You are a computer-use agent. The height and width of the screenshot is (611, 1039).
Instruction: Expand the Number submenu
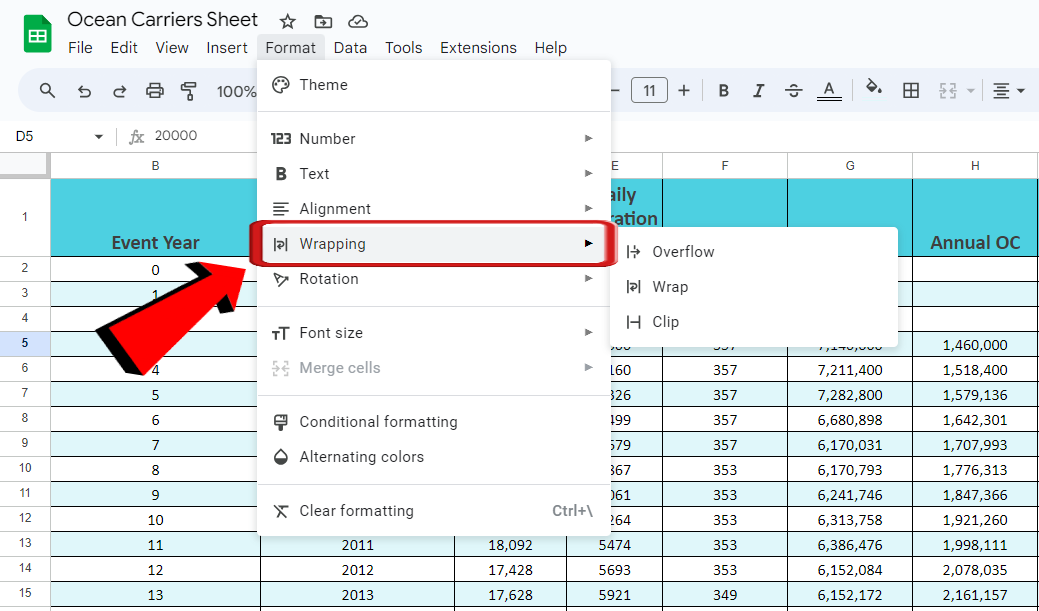[x=330, y=138]
